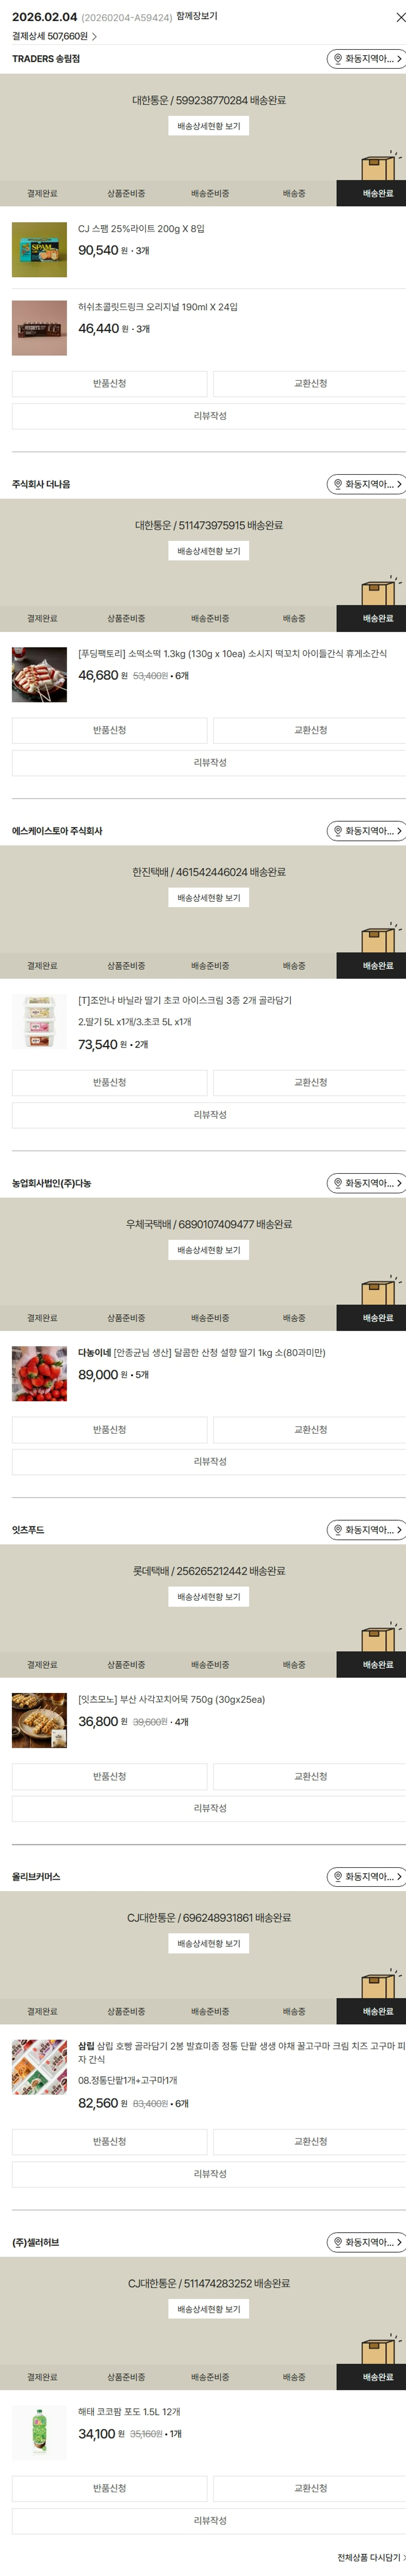This screenshot has height=2576, width=406.
Task: Click the 함께장보기 label beside the order number
Action: pyautogui.click(x=197, y=16)
